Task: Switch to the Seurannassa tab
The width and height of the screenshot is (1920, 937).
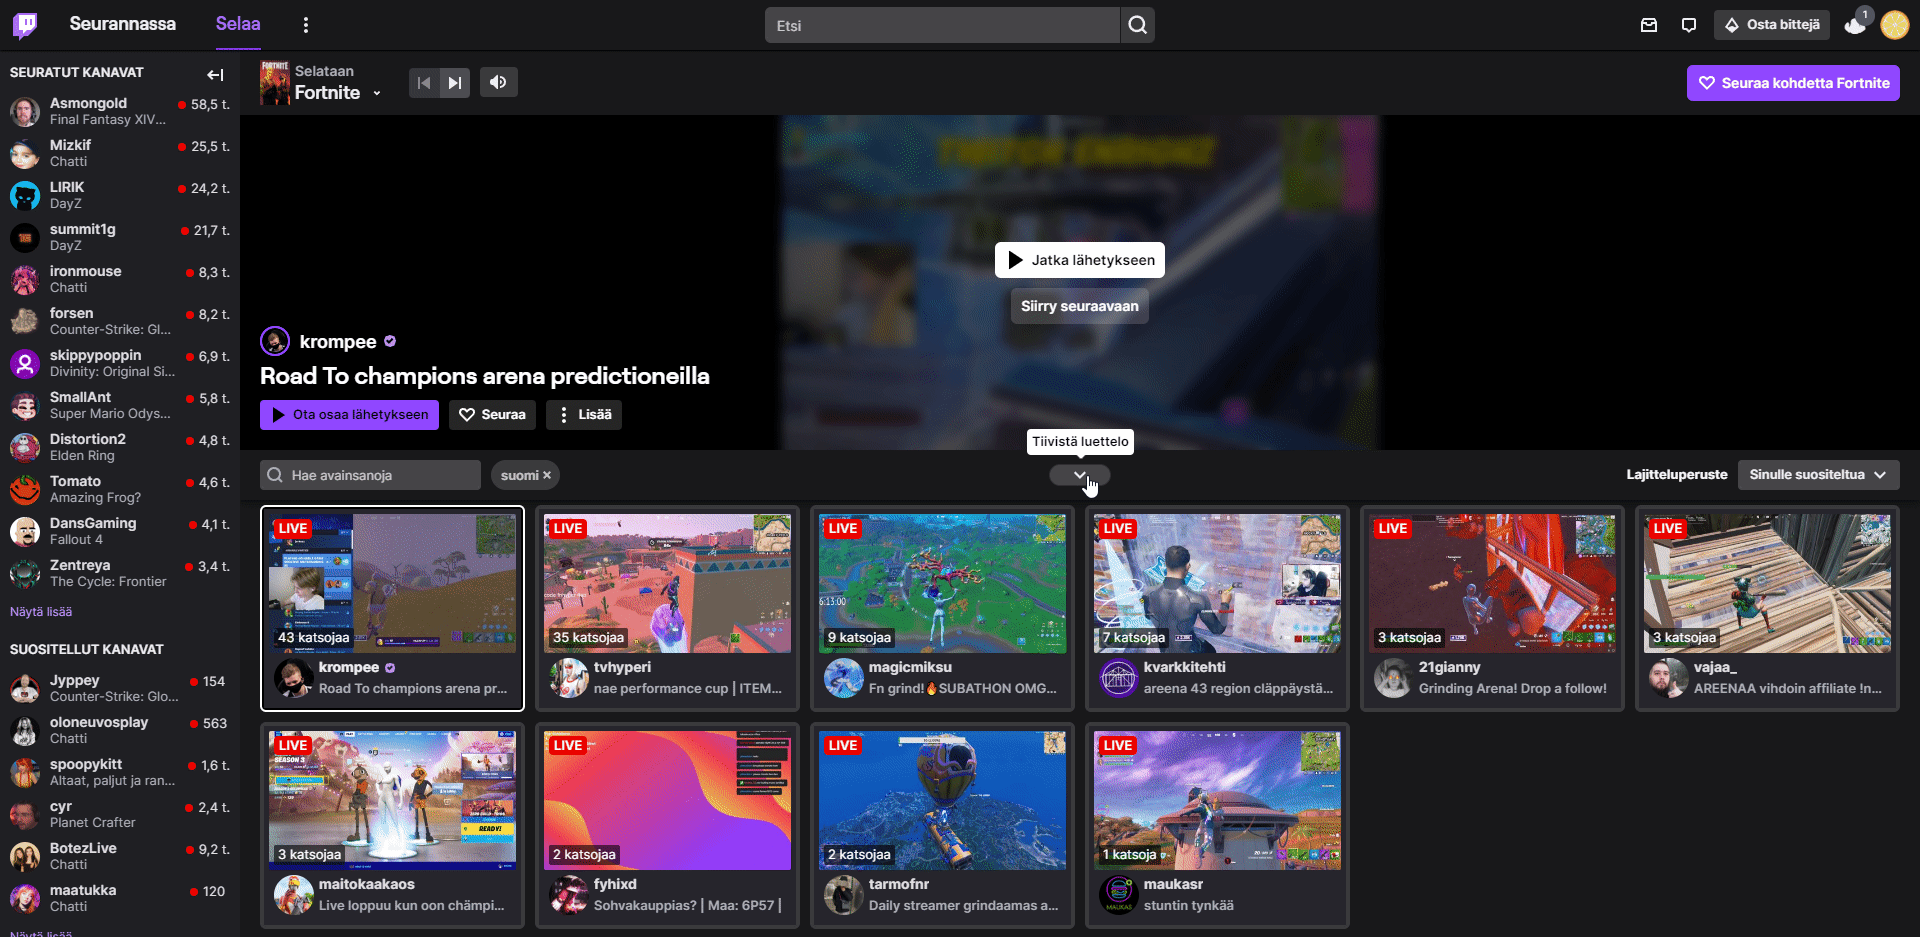Action: point(122,24)
